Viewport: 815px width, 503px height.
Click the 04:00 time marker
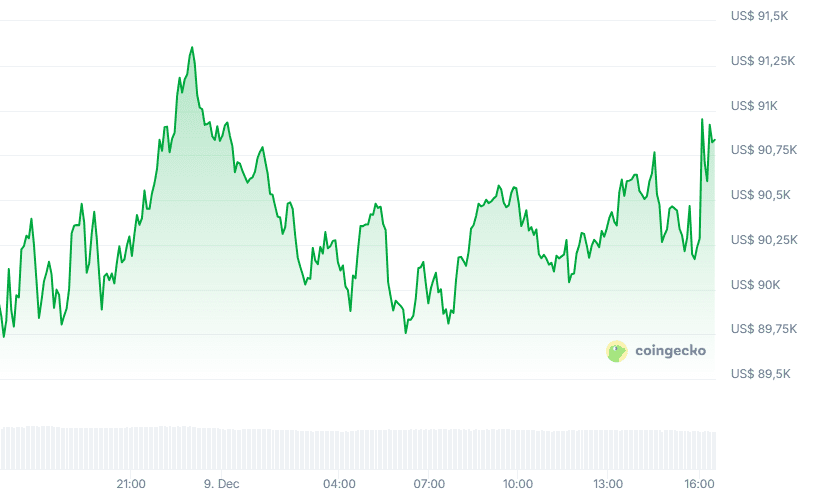tap(340, 484)
